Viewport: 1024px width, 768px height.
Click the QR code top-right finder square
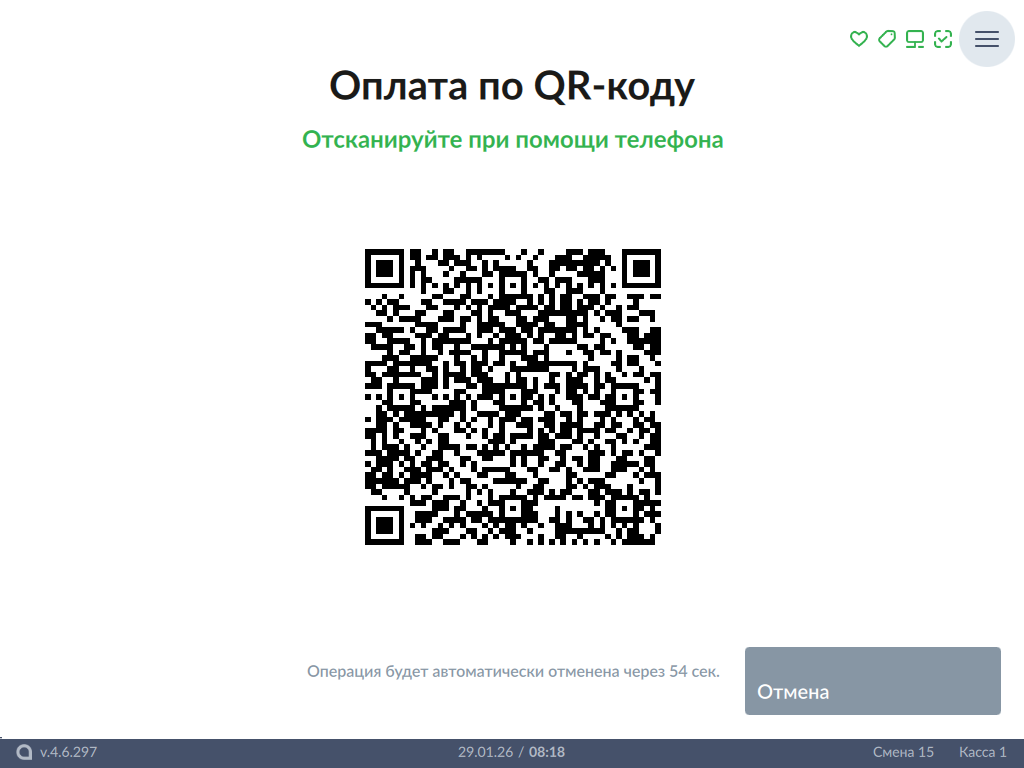tap(641, 268)
